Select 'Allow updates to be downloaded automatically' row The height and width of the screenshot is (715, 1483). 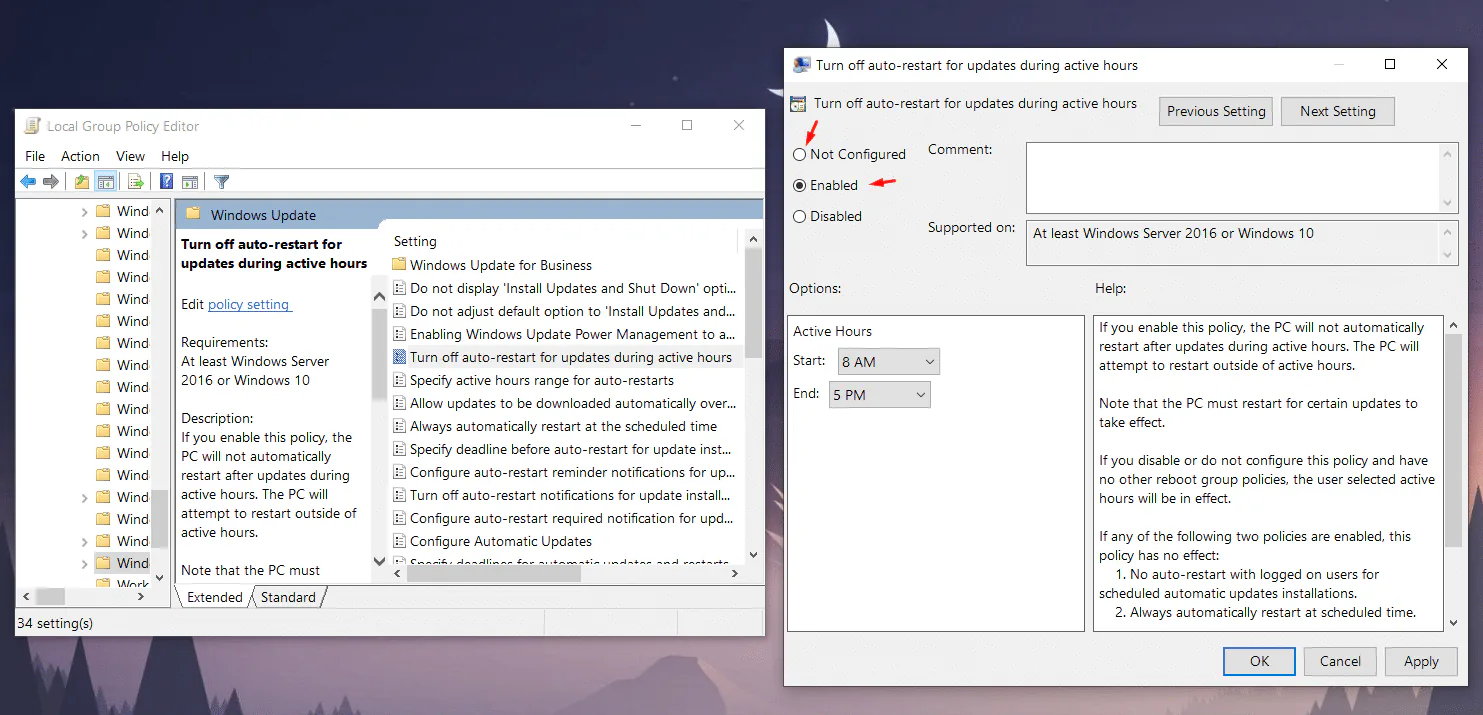coord(573,403)
